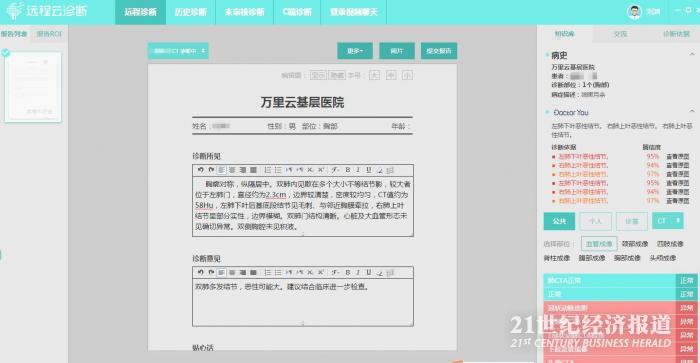
Task: Open 报告ROI tab on left panel
Action: pos(49,34)
